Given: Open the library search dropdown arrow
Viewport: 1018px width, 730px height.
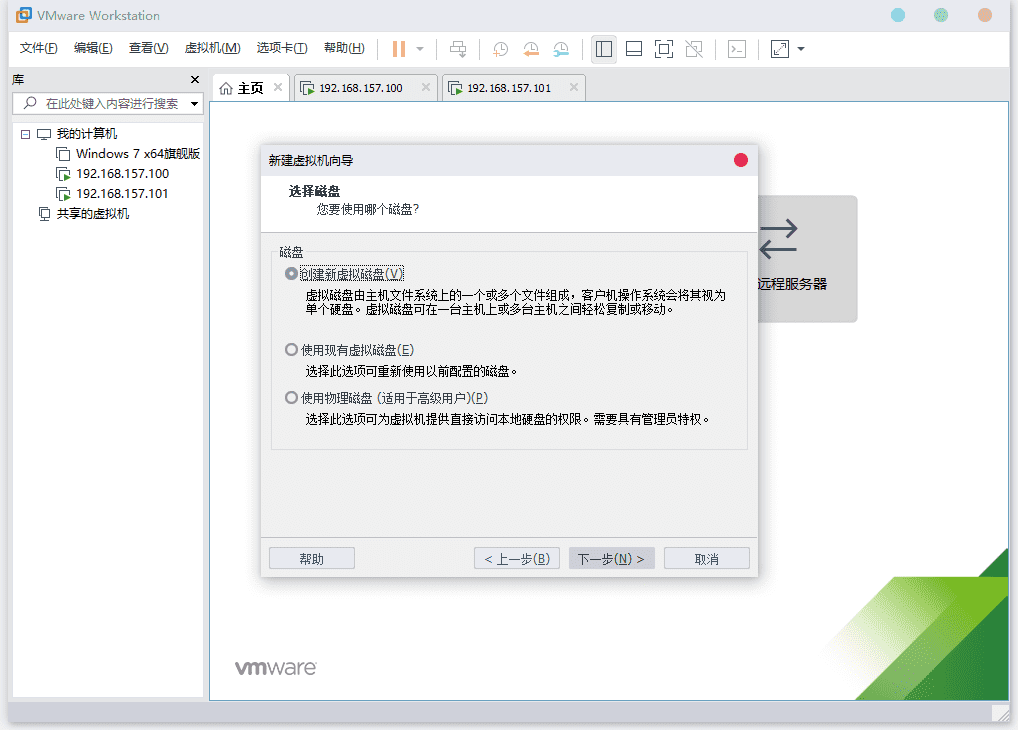Looking at the screenshot, I should point(194,104).
